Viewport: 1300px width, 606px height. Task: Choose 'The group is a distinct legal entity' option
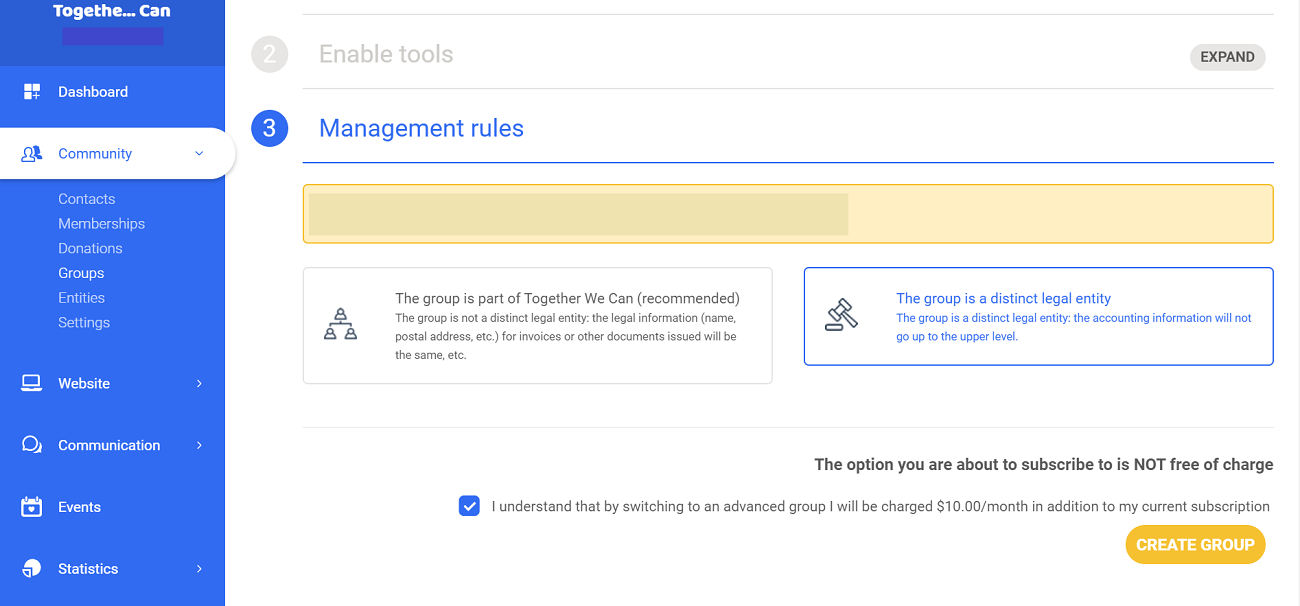click(x=1038, y=316)
